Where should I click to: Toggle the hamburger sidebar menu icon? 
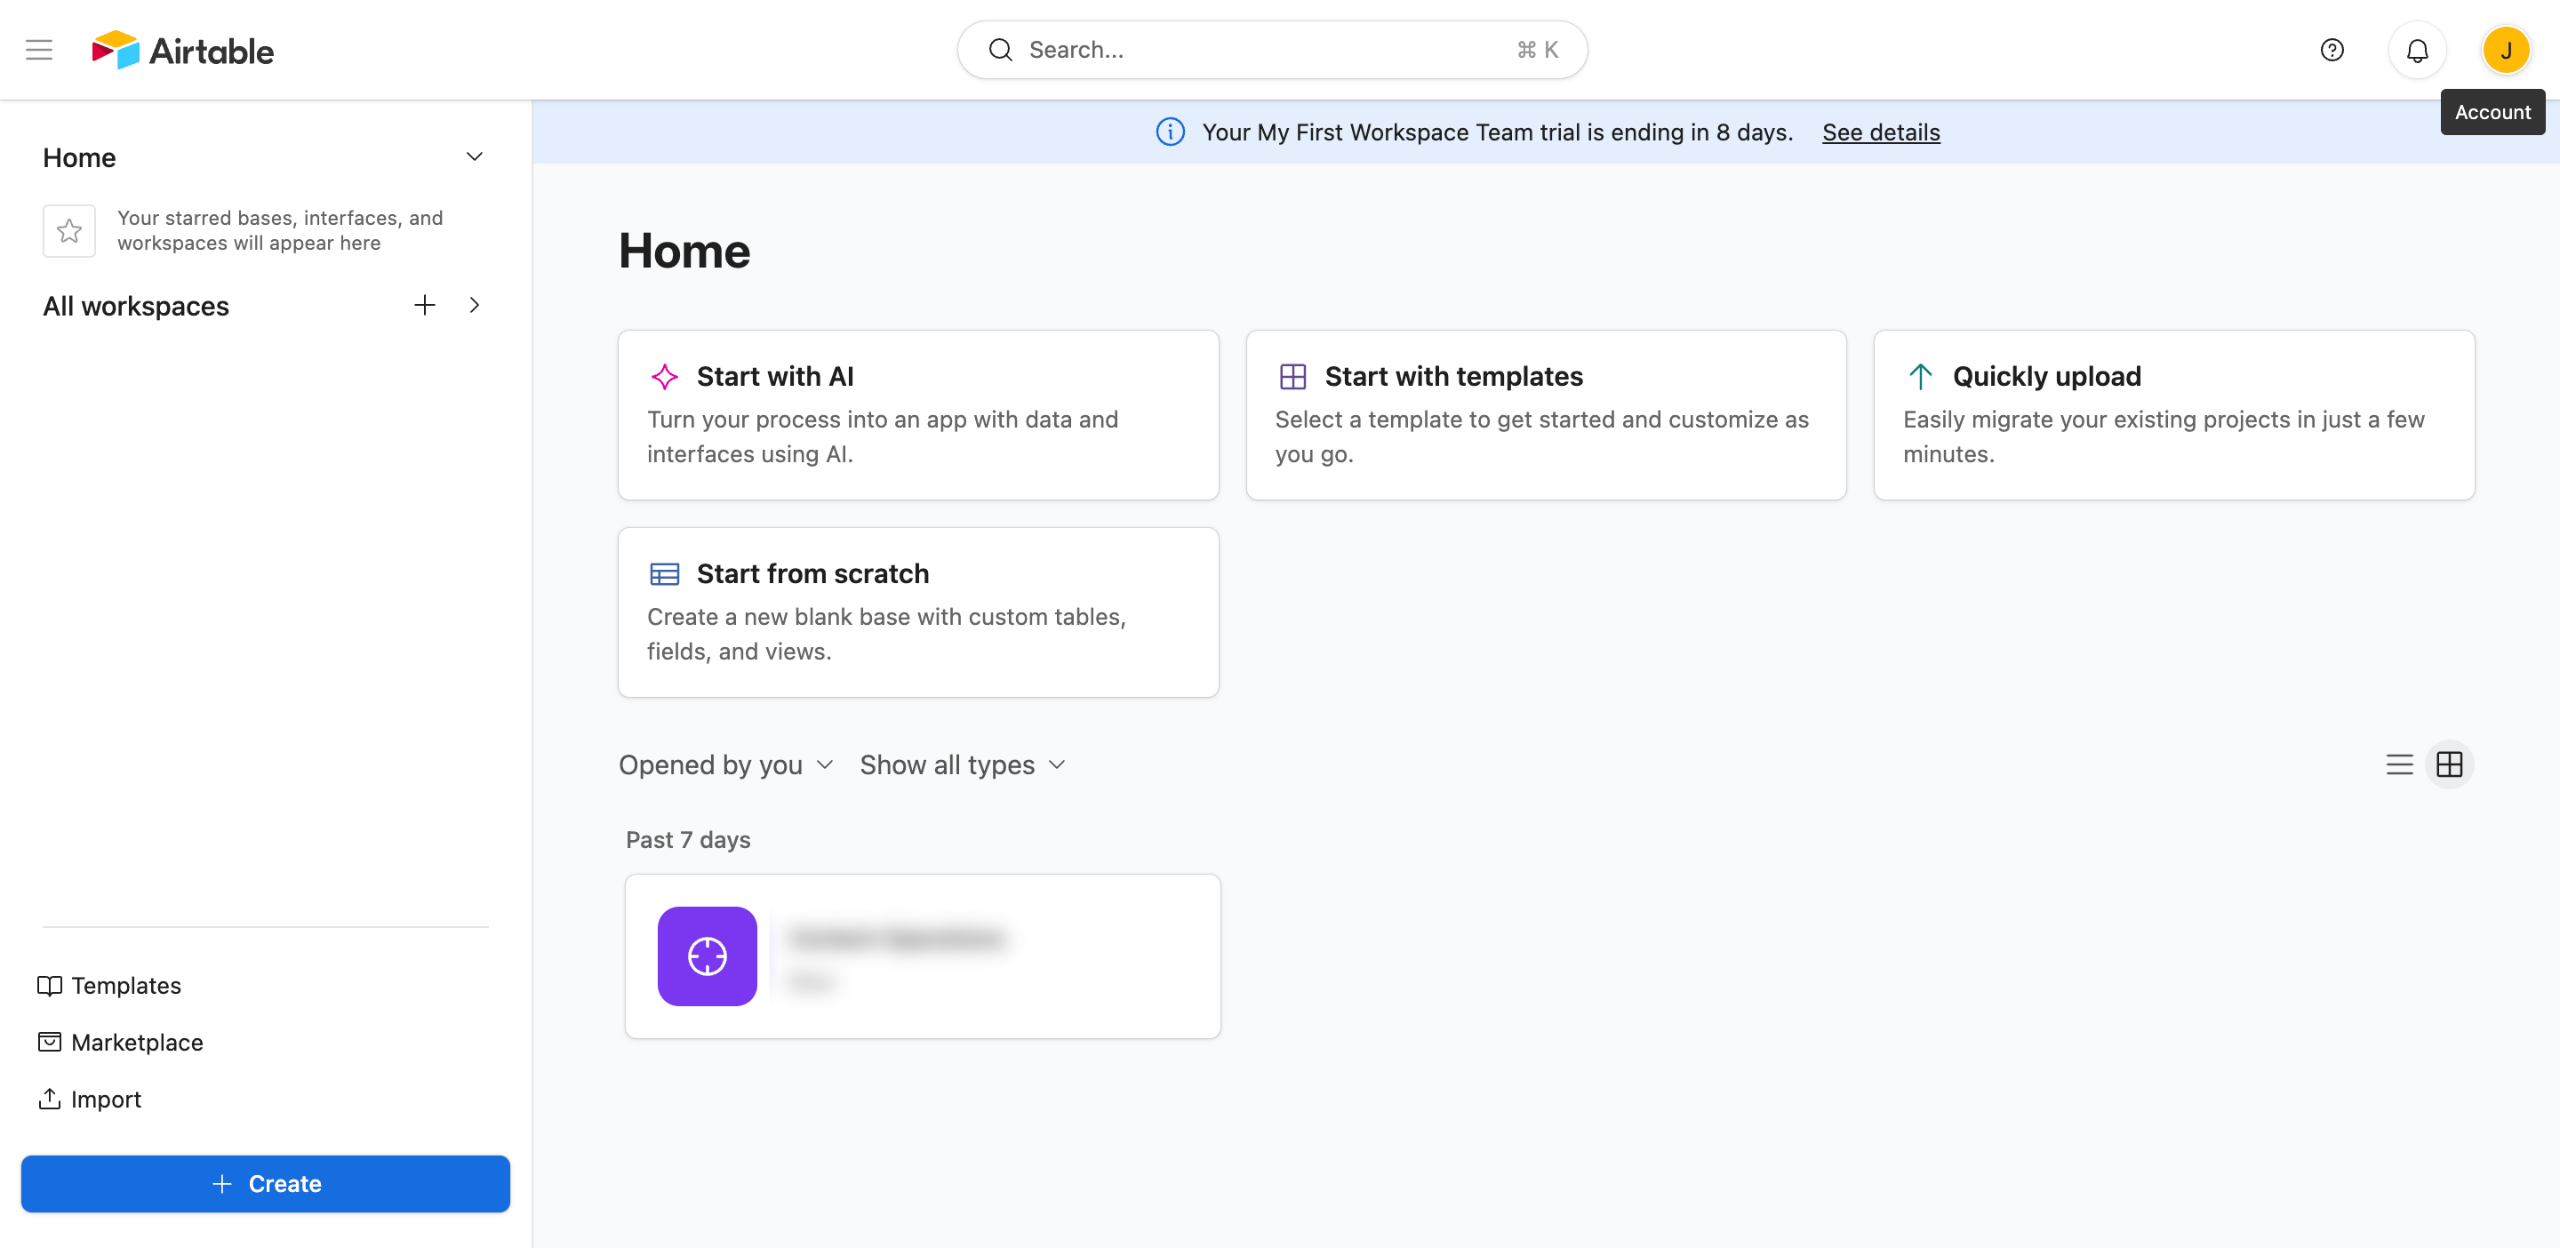[x=39, y=50]
